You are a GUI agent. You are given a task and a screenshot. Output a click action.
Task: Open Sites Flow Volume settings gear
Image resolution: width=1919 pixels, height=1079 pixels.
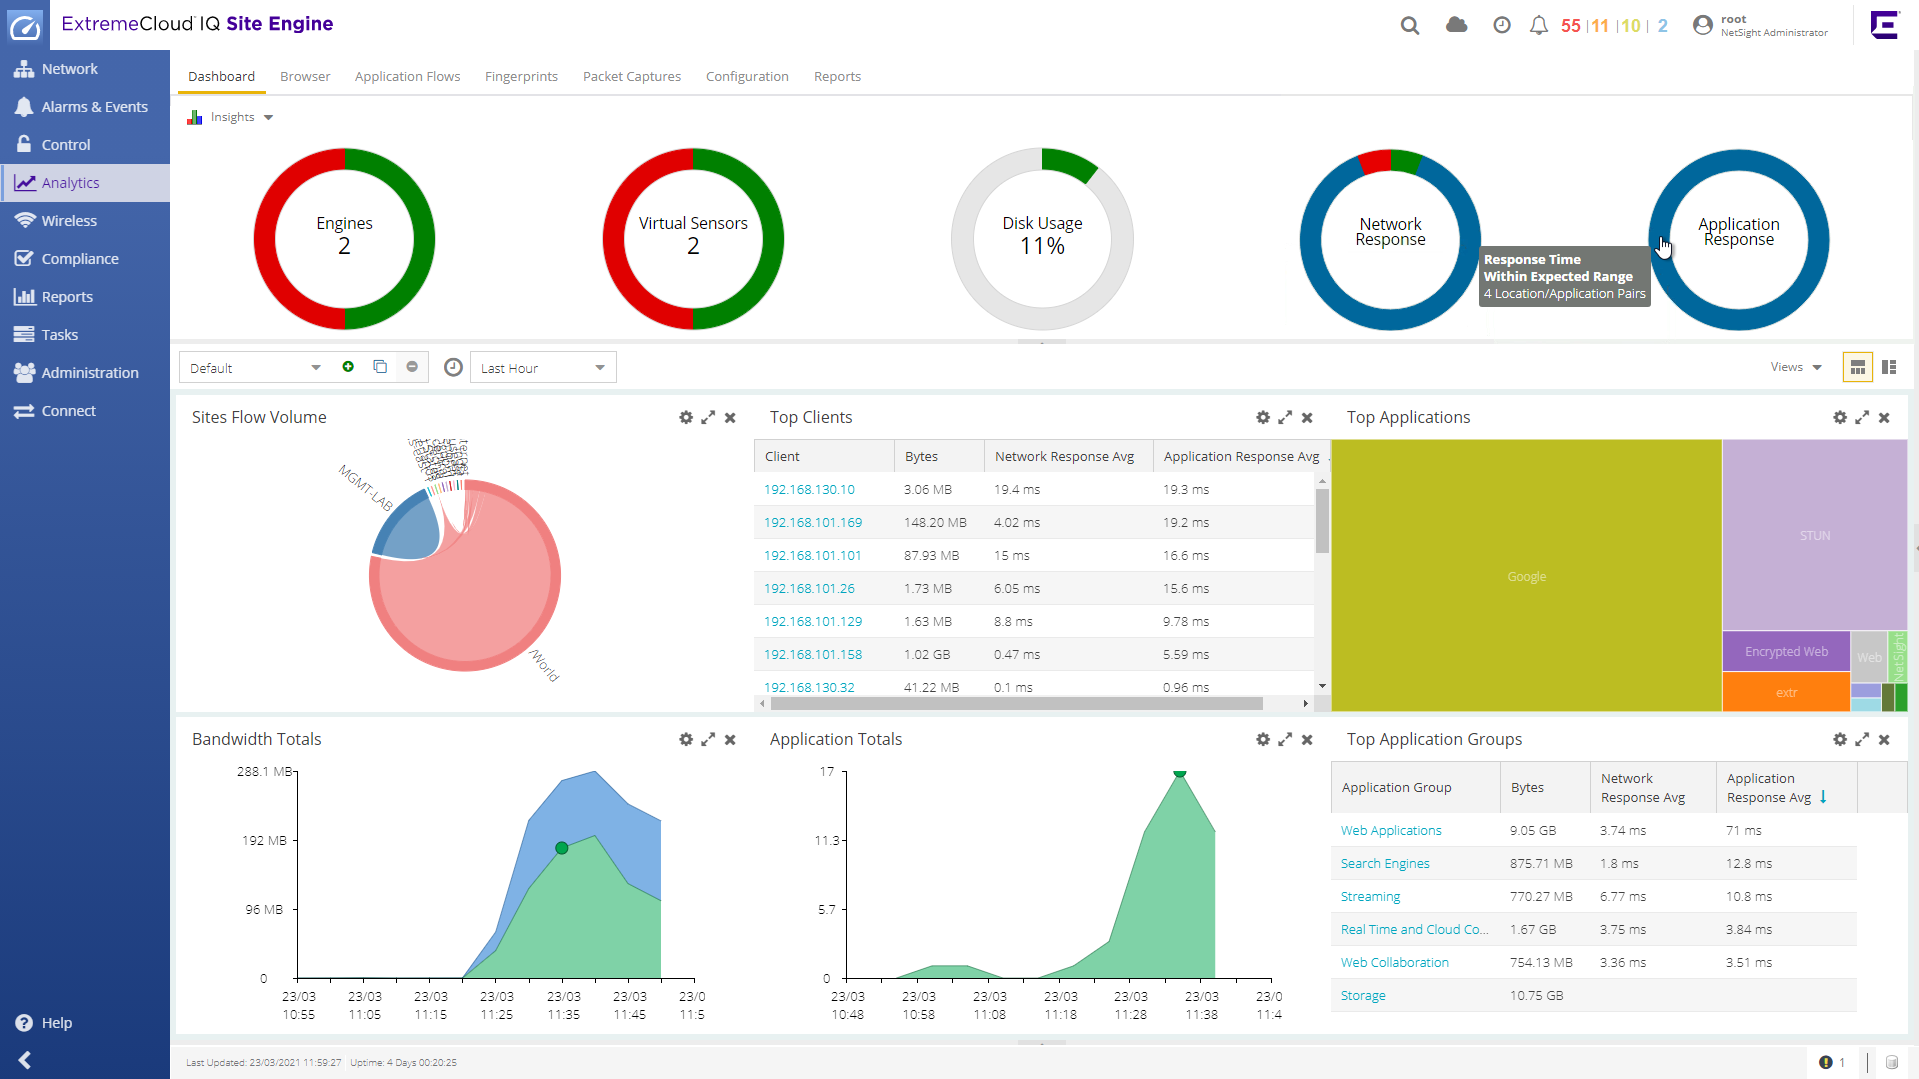tap(686, 417)
